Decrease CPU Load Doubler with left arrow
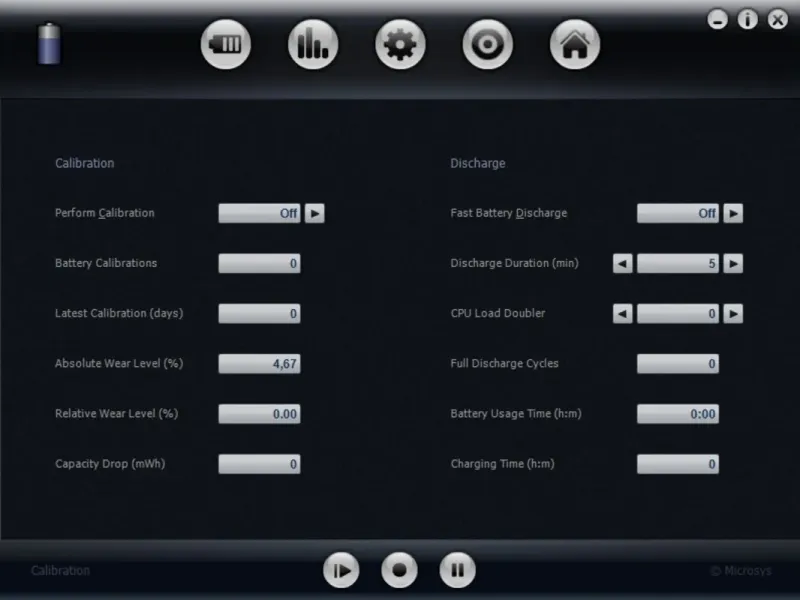 tap(622, 313)
